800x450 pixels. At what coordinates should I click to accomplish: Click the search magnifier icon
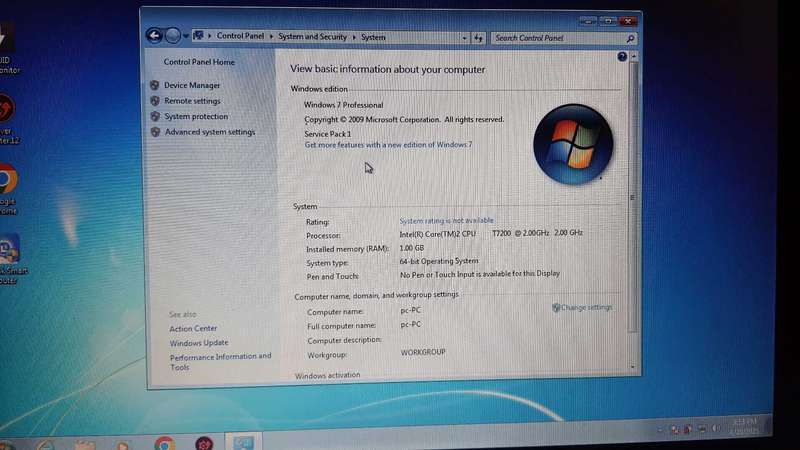[x=631, y=39]
